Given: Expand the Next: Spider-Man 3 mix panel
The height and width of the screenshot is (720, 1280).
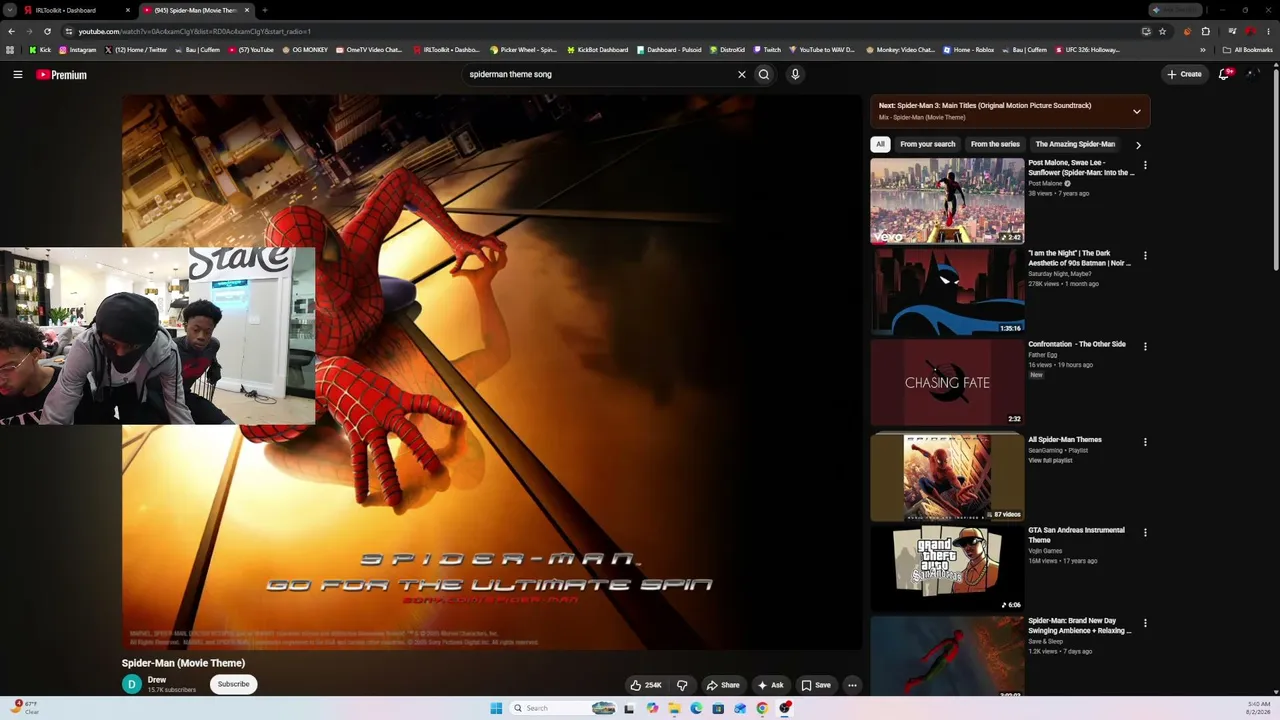Looking at the screenshot, I should coord(1137,111).
